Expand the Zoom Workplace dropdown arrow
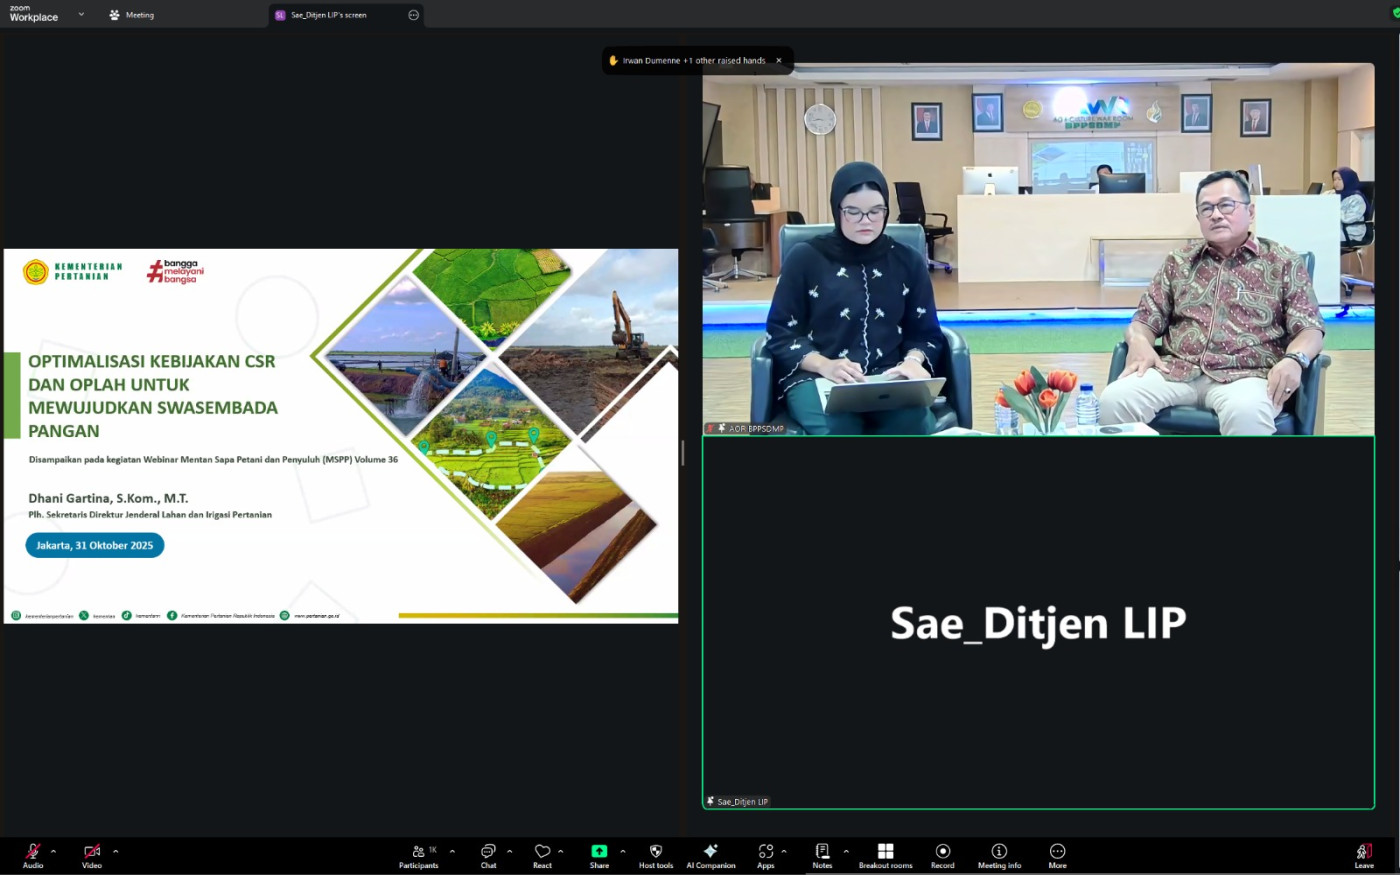The width and height of the screenshot is (1400, 875). tap(81, 14)
